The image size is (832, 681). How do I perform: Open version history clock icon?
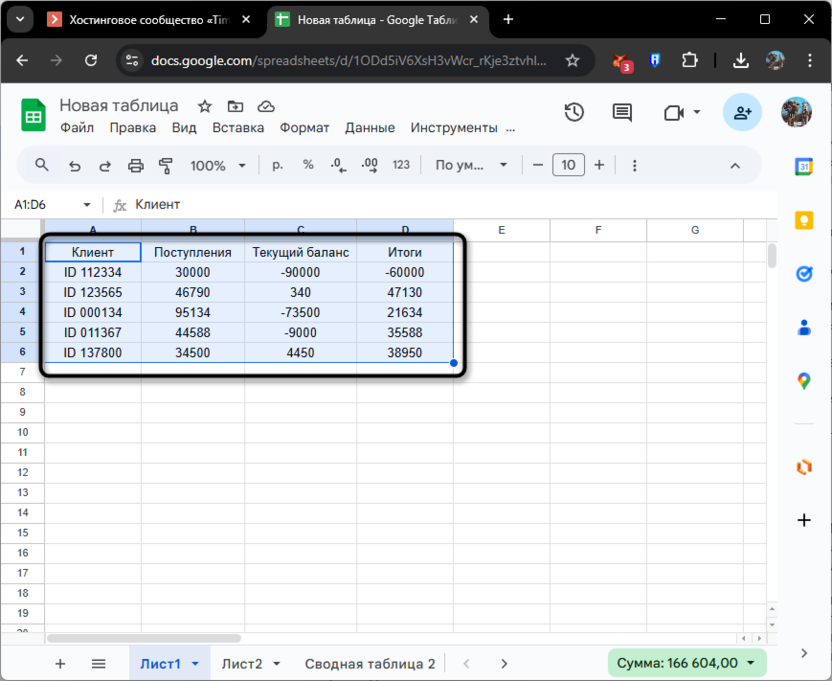tap(574, 113)
